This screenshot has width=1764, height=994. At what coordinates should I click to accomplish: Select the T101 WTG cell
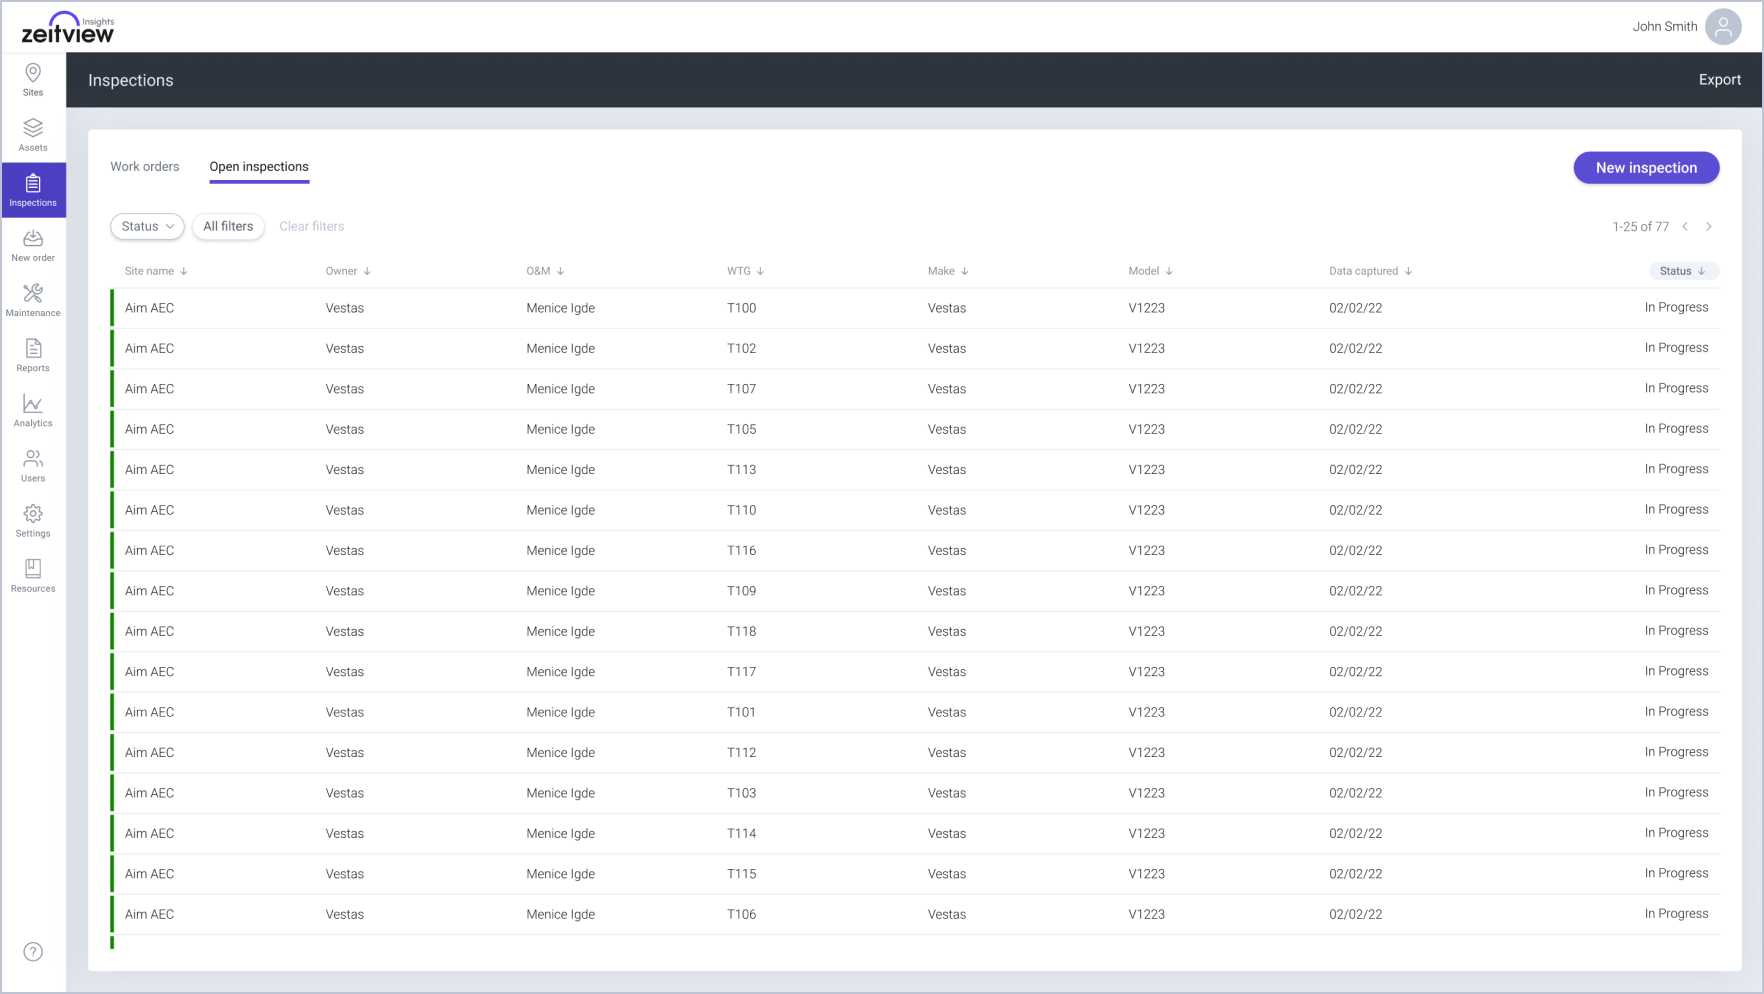[x=741, y=713]
